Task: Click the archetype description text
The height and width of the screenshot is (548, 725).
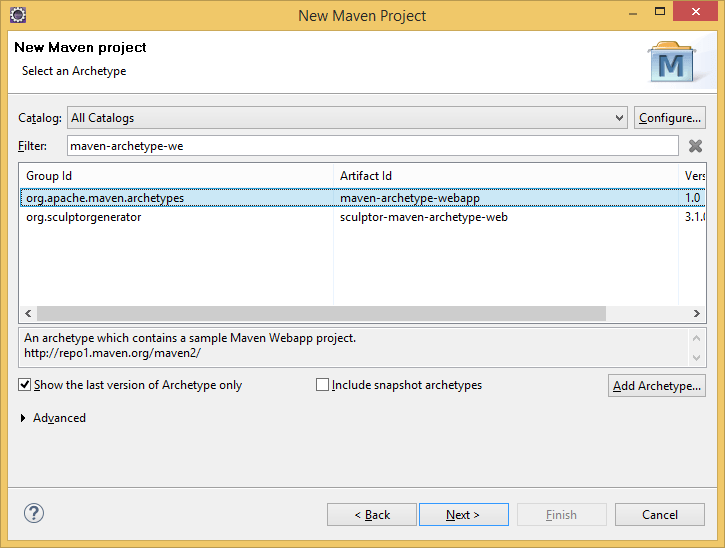Action: click(x=190, y=338)
